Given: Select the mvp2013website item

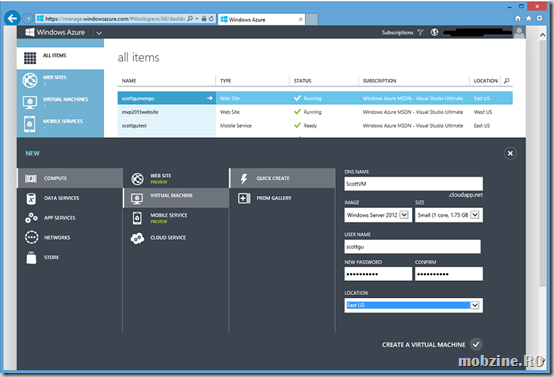Looking at the screenshot, I should (140, 112).
